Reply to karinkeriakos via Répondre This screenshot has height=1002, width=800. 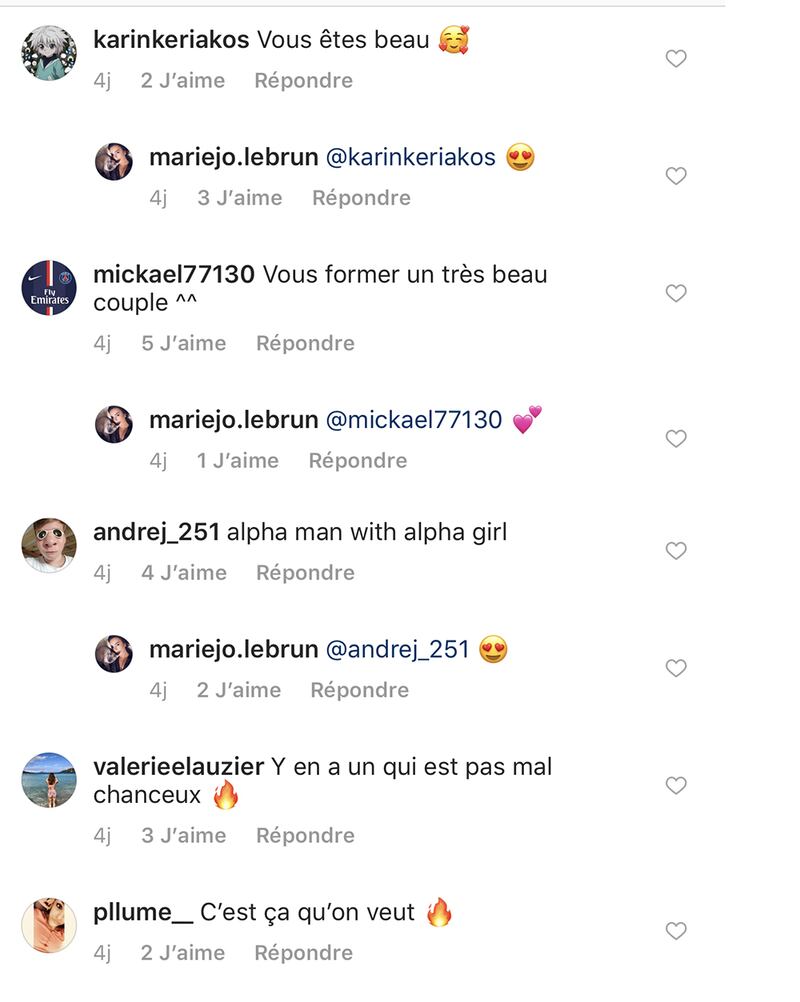(304, 81)
